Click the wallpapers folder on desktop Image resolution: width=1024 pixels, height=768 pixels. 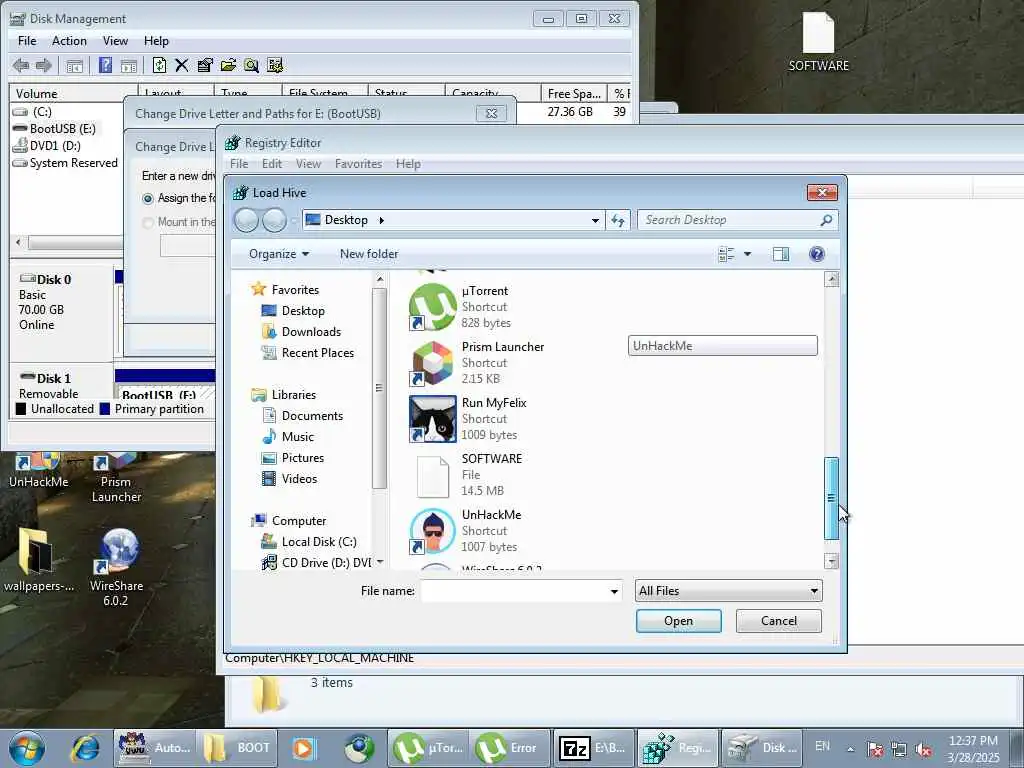pos(39,560)
